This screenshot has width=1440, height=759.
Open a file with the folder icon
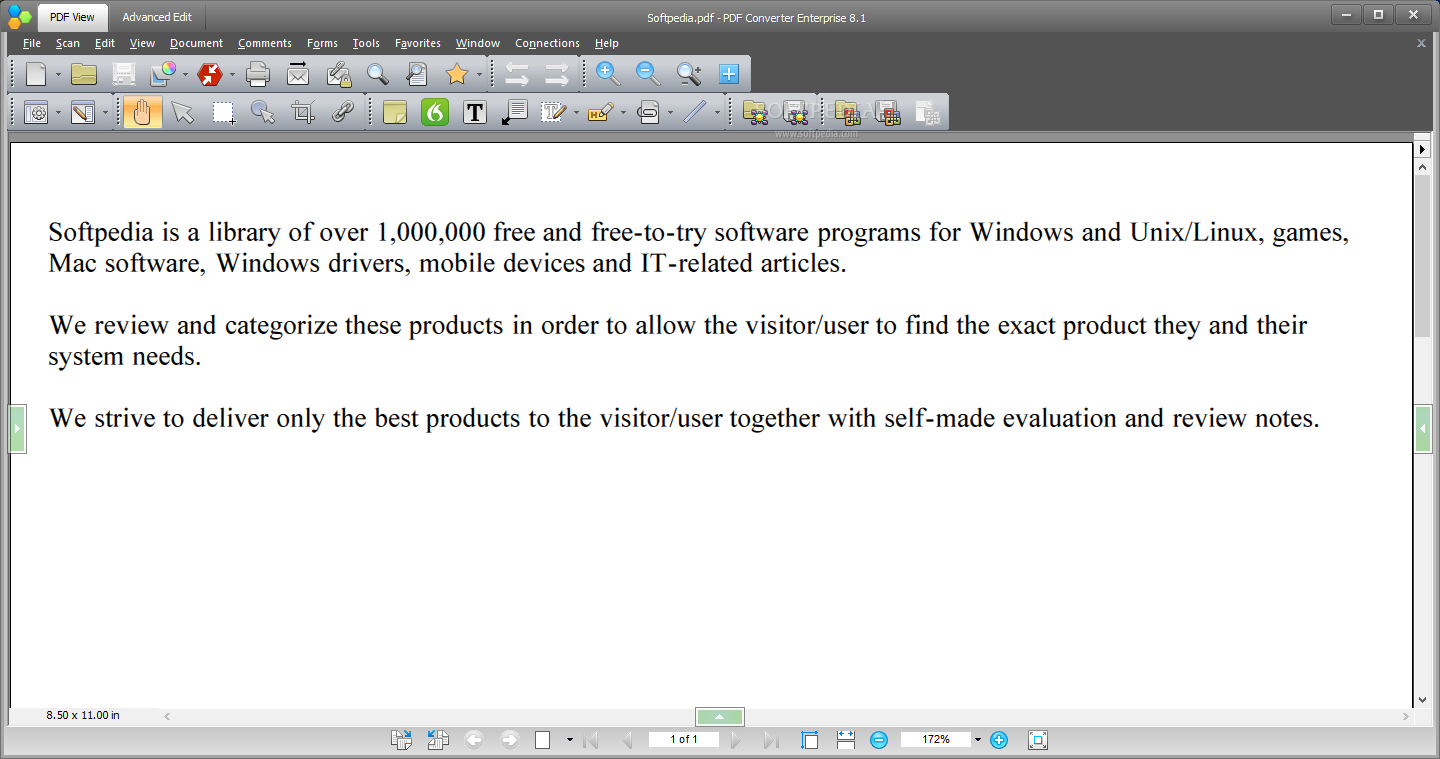(84, 73)
